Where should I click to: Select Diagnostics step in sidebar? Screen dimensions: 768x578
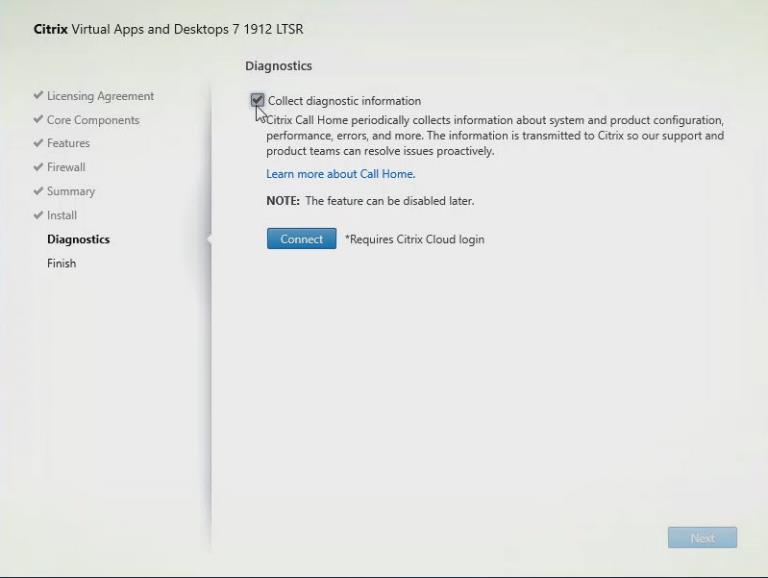coord(78,239)
